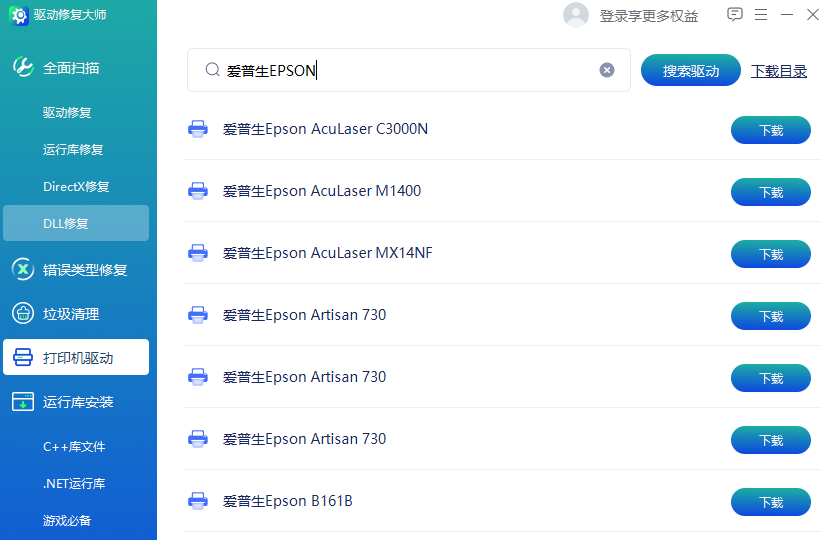Screen dimensions: 831x540
Task: Open .NET运行库 in the sidebar
Action: tap(74, 483)
